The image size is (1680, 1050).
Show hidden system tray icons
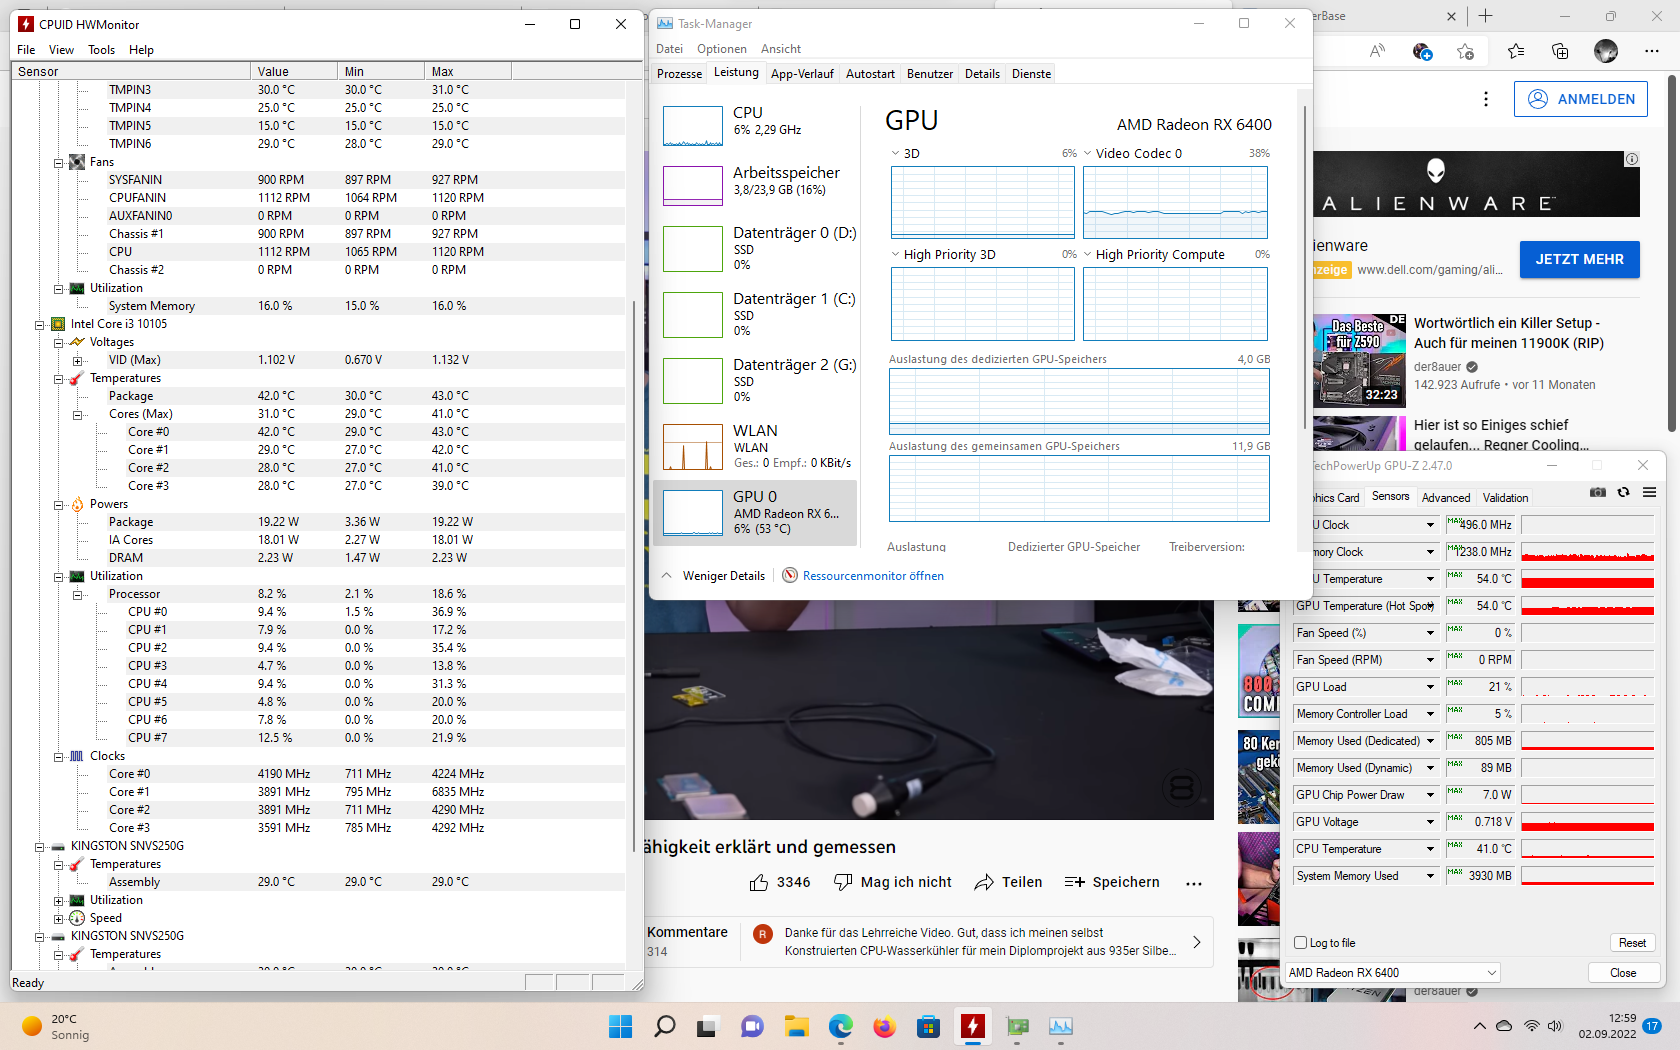[1480, 1026]
